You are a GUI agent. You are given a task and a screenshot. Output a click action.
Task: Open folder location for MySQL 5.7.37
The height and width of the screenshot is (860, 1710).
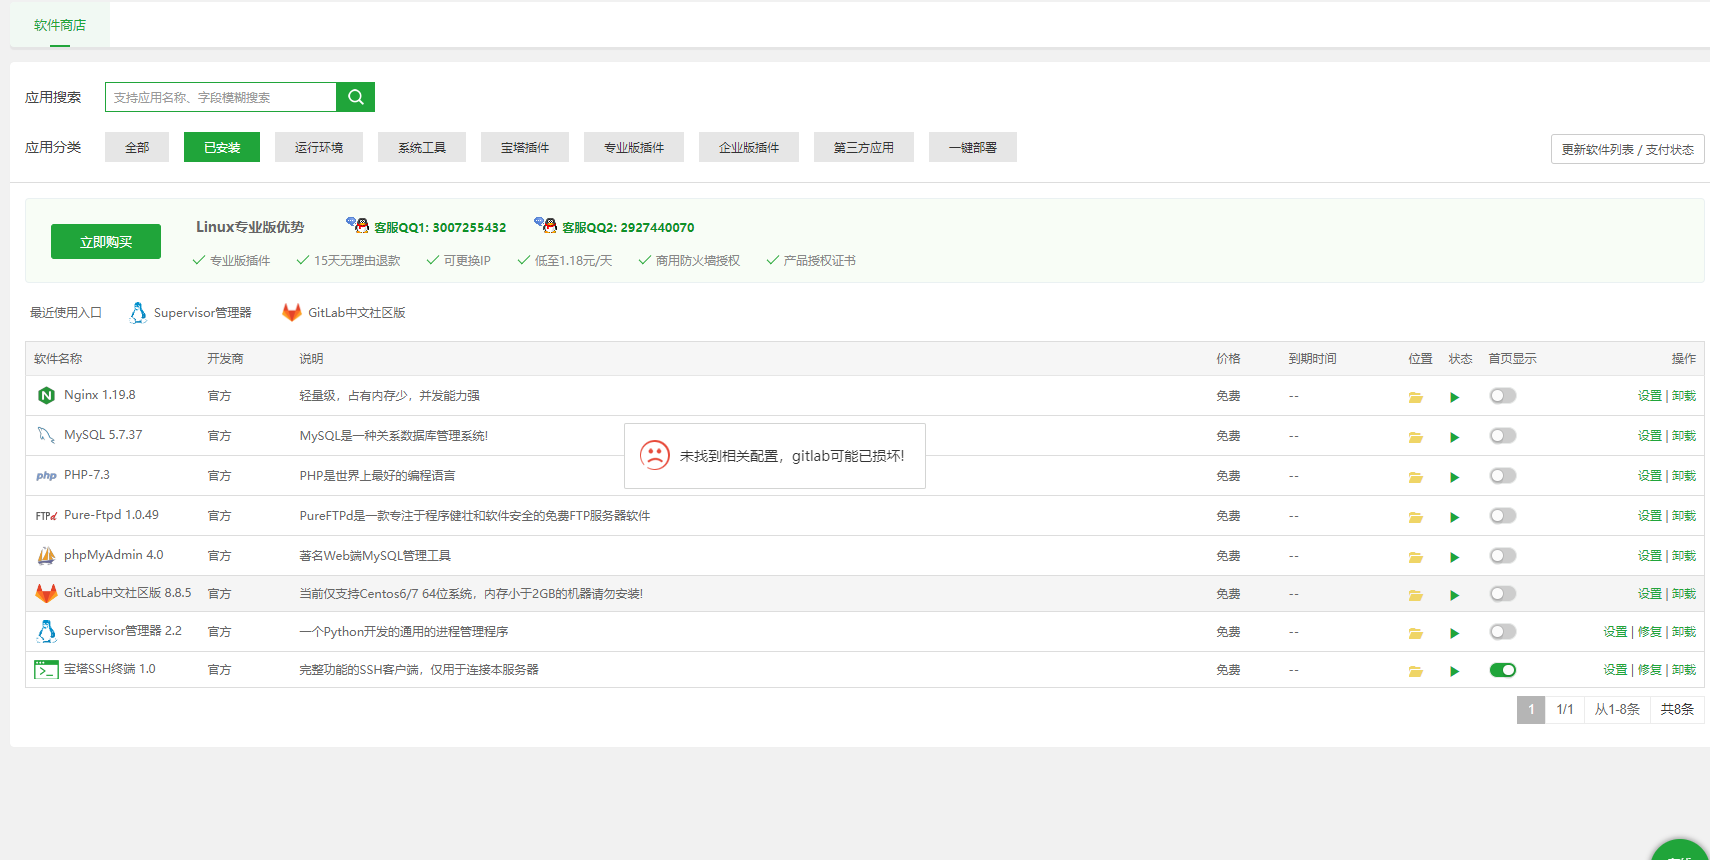pos(1415,437)
